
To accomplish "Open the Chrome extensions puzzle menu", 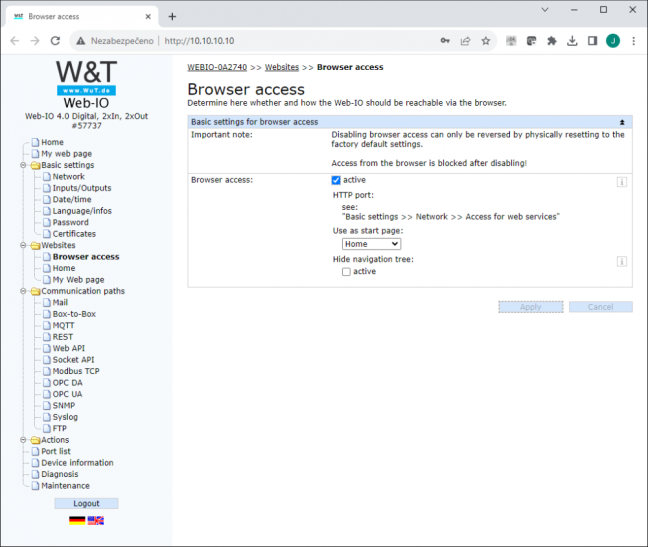I will (552, 40).
